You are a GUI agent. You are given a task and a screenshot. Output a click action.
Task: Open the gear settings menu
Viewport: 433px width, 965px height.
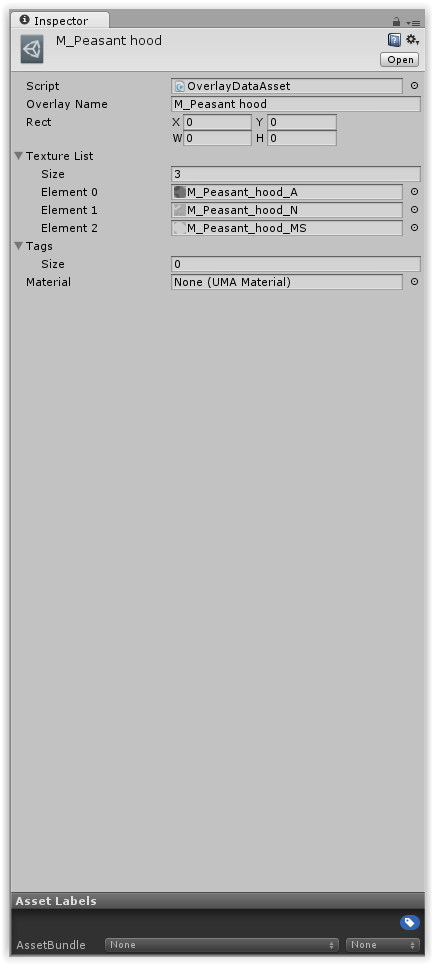[412, 40]
